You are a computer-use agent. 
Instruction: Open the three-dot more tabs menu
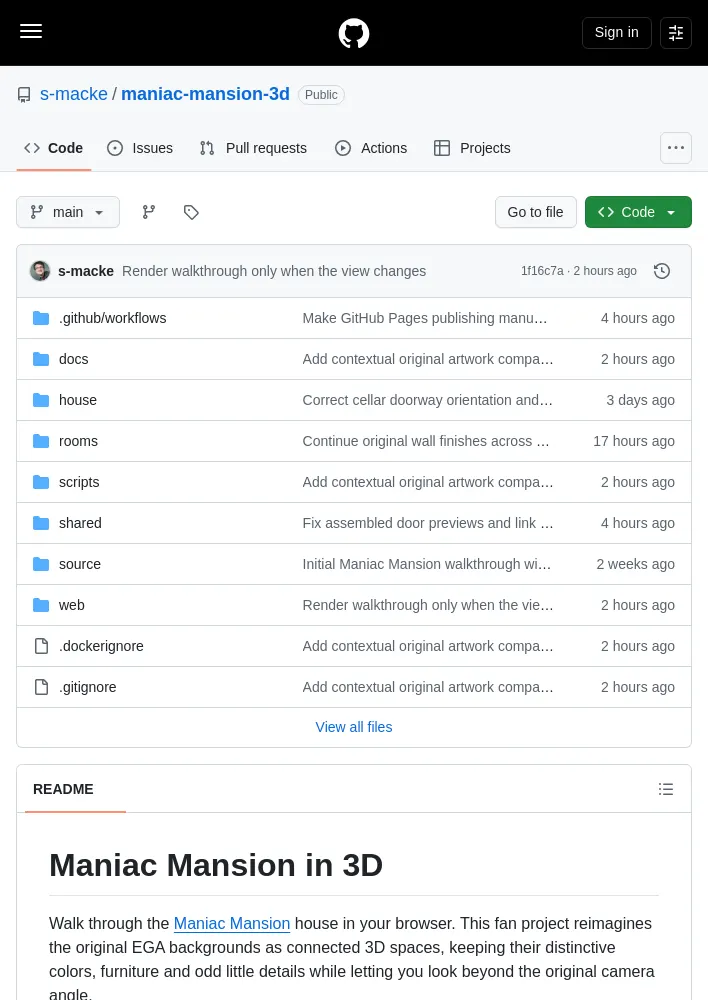coord(675,148)
